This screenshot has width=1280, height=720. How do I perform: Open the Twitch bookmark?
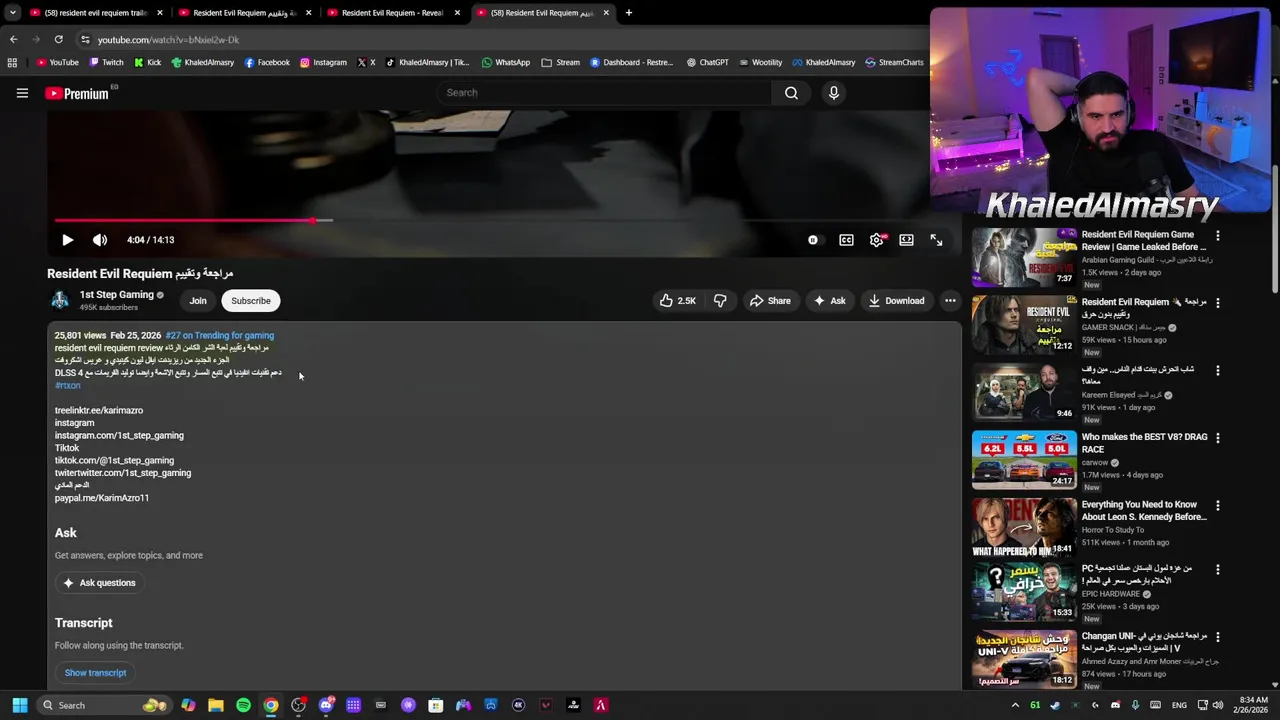106,62
